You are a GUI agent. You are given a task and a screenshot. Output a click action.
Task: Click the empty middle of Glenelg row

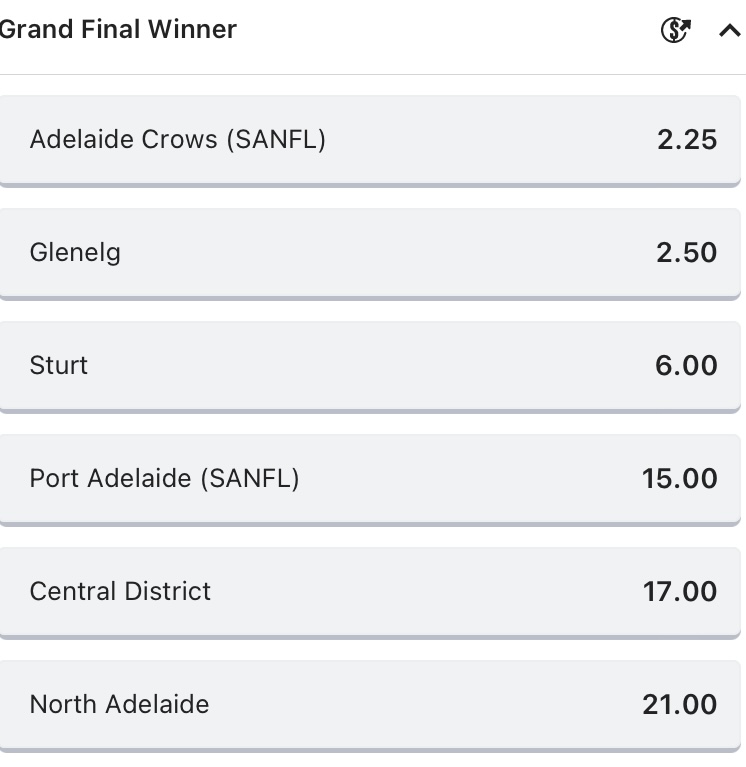pos(380,253)
